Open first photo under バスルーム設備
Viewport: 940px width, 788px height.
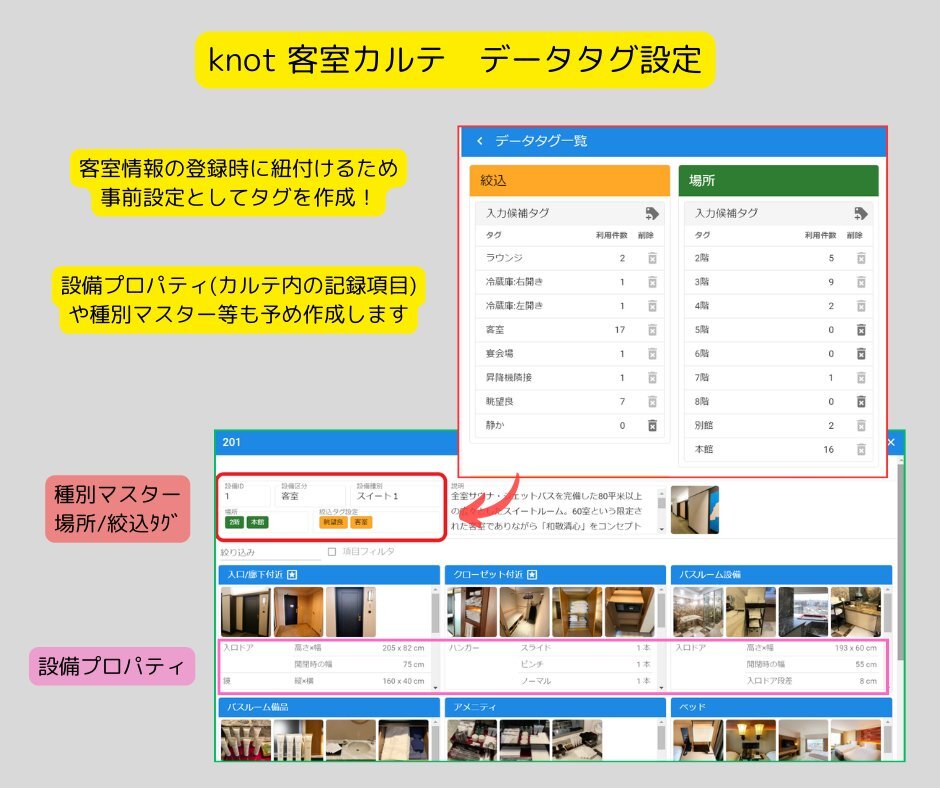click(698, 612)
